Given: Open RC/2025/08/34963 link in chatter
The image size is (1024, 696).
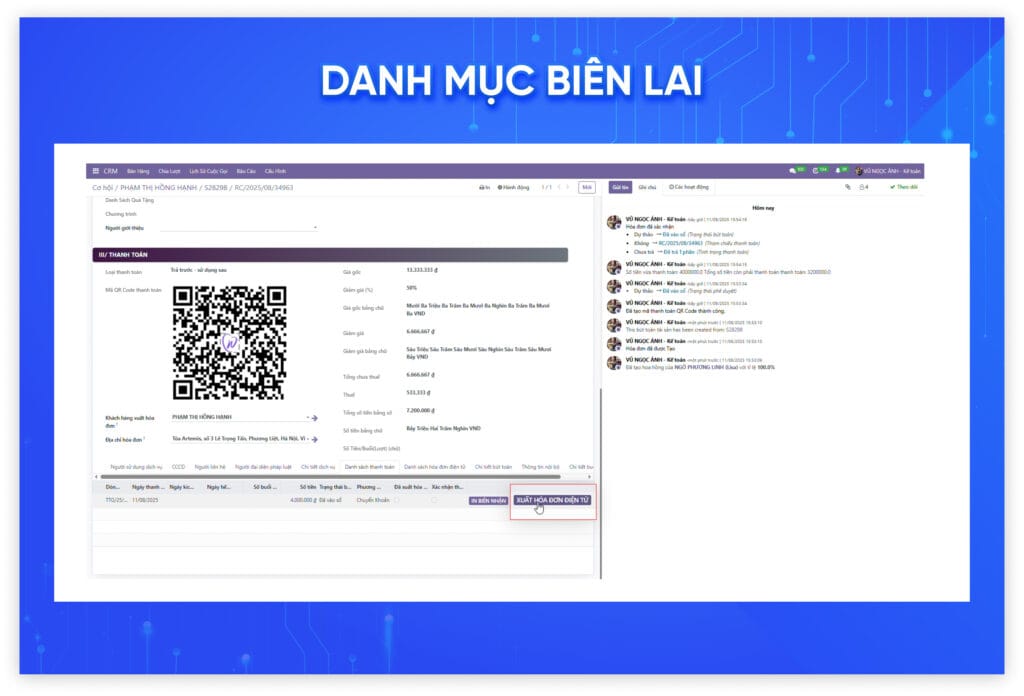Looking at the screenshot, I should pyautogui.click(x=680, y=244).
